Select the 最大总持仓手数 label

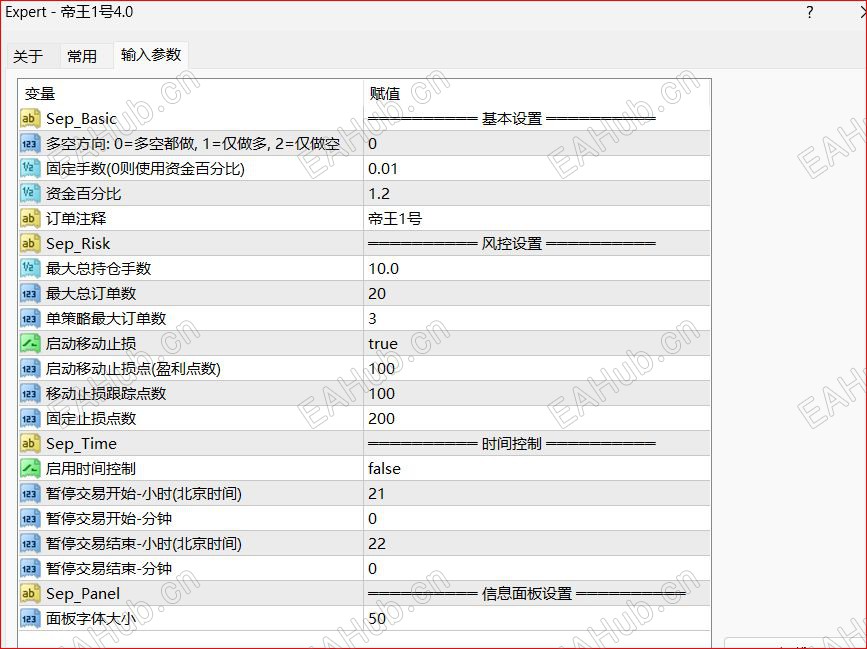(x=98, y=268)
